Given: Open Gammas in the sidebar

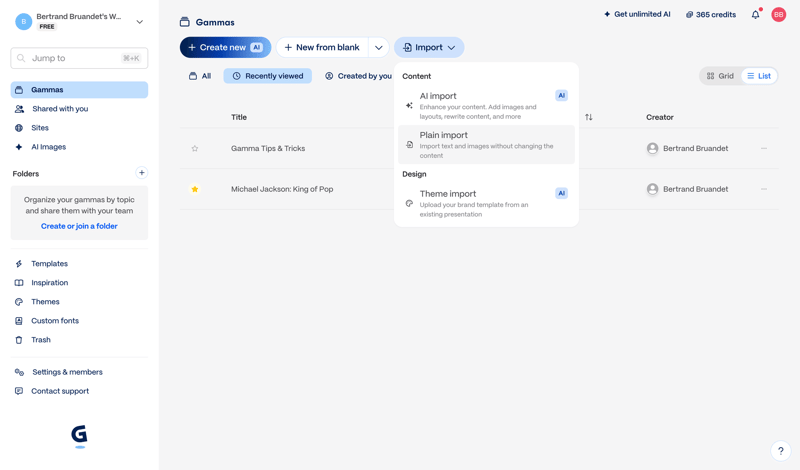Looking at the screenshot, I should pos(79,90).
